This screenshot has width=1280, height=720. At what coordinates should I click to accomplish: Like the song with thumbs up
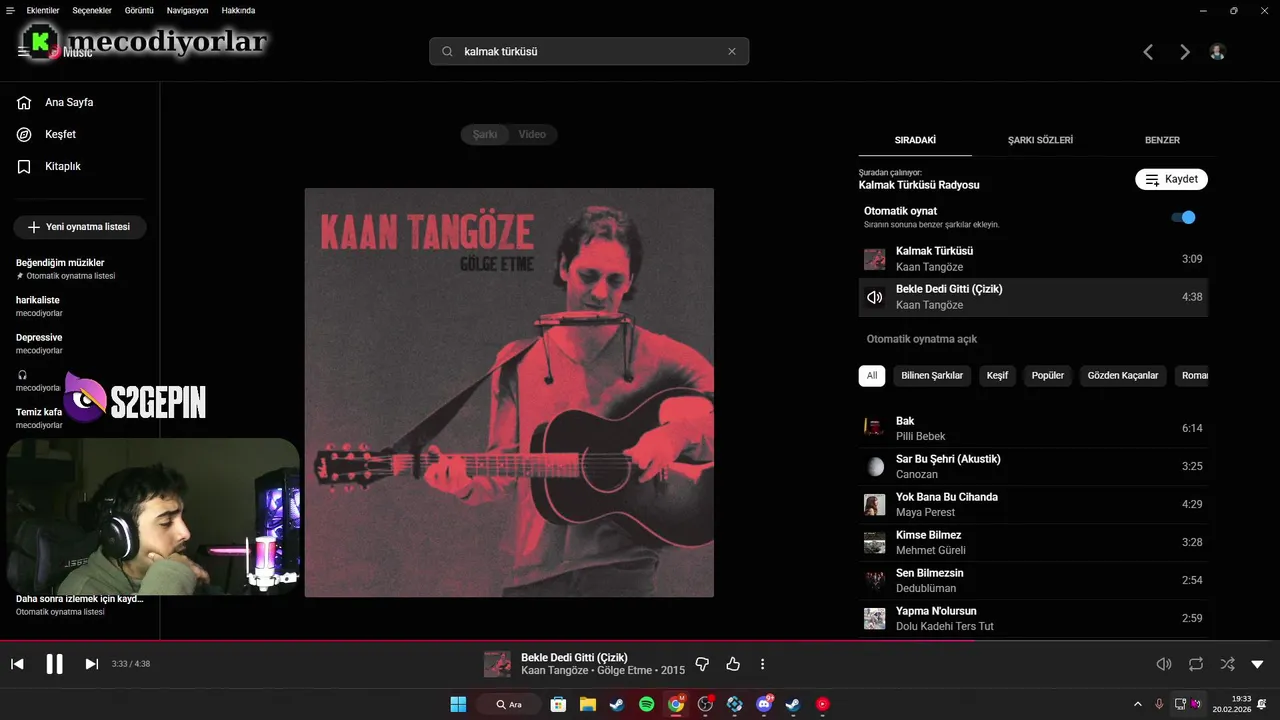733,664
